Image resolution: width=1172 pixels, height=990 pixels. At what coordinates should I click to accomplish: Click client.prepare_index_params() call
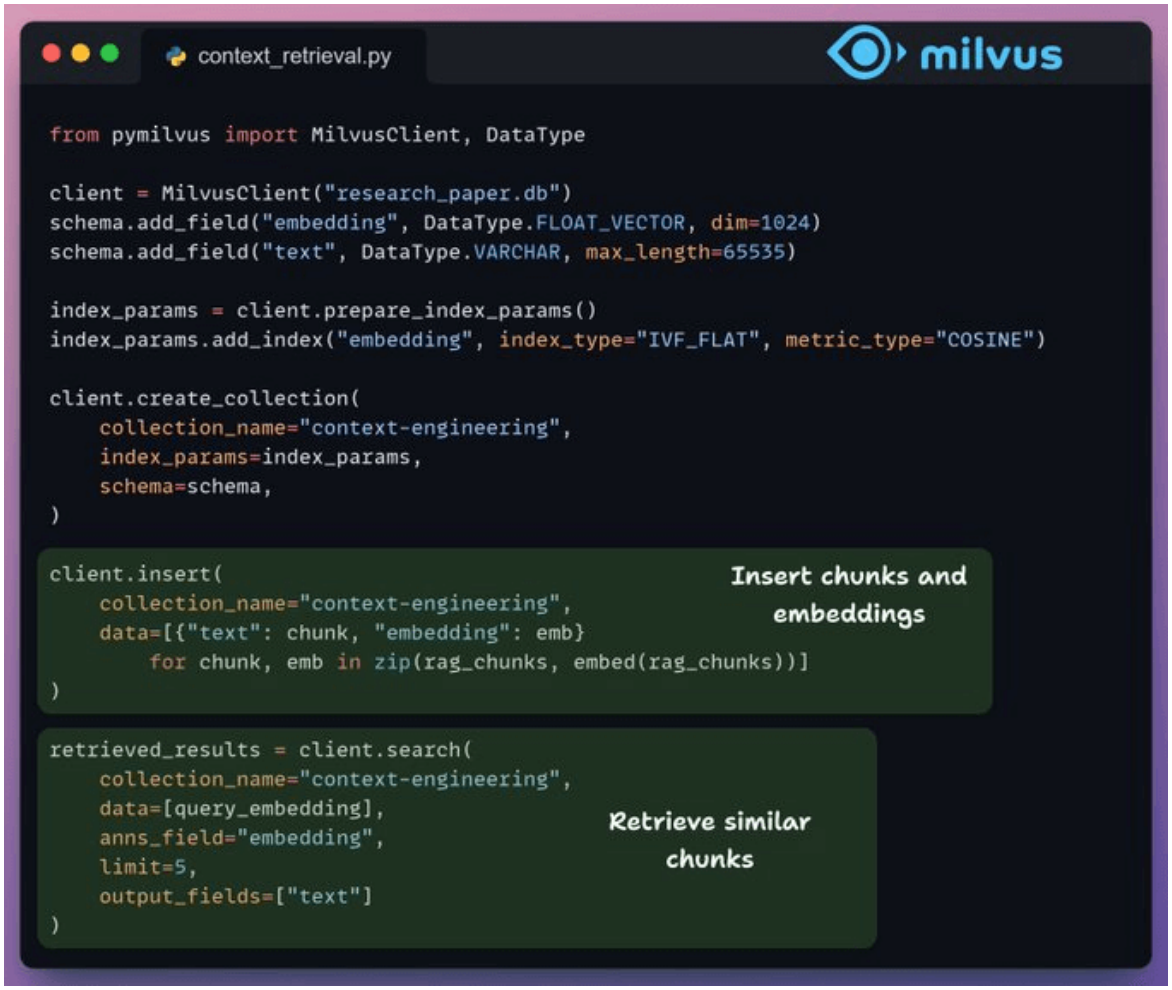click(416, 310)
